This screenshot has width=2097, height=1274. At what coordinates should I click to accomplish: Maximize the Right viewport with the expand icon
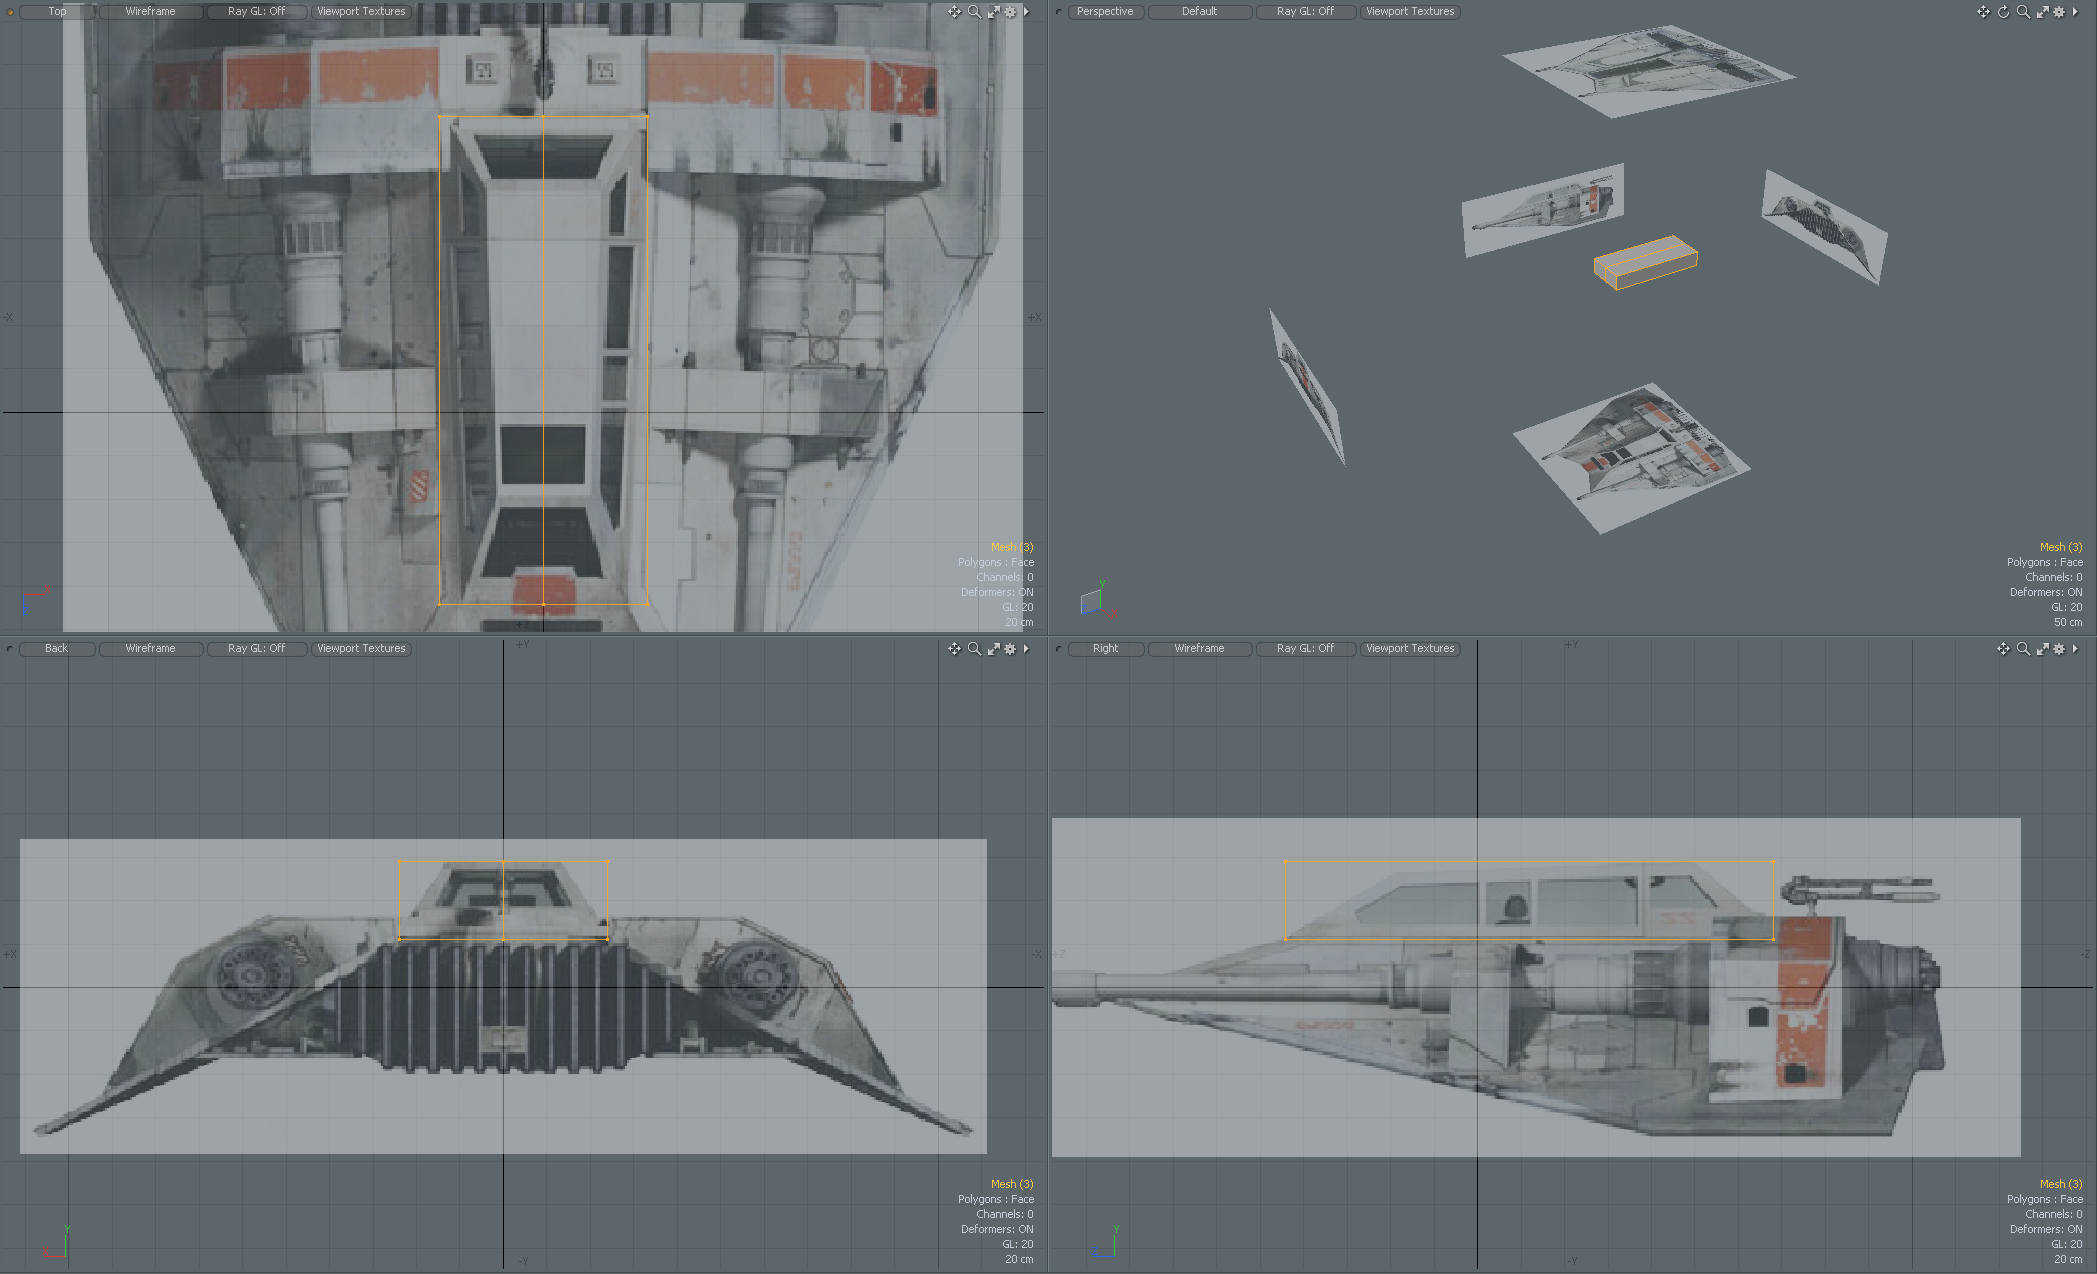[x=2042, y=649]
